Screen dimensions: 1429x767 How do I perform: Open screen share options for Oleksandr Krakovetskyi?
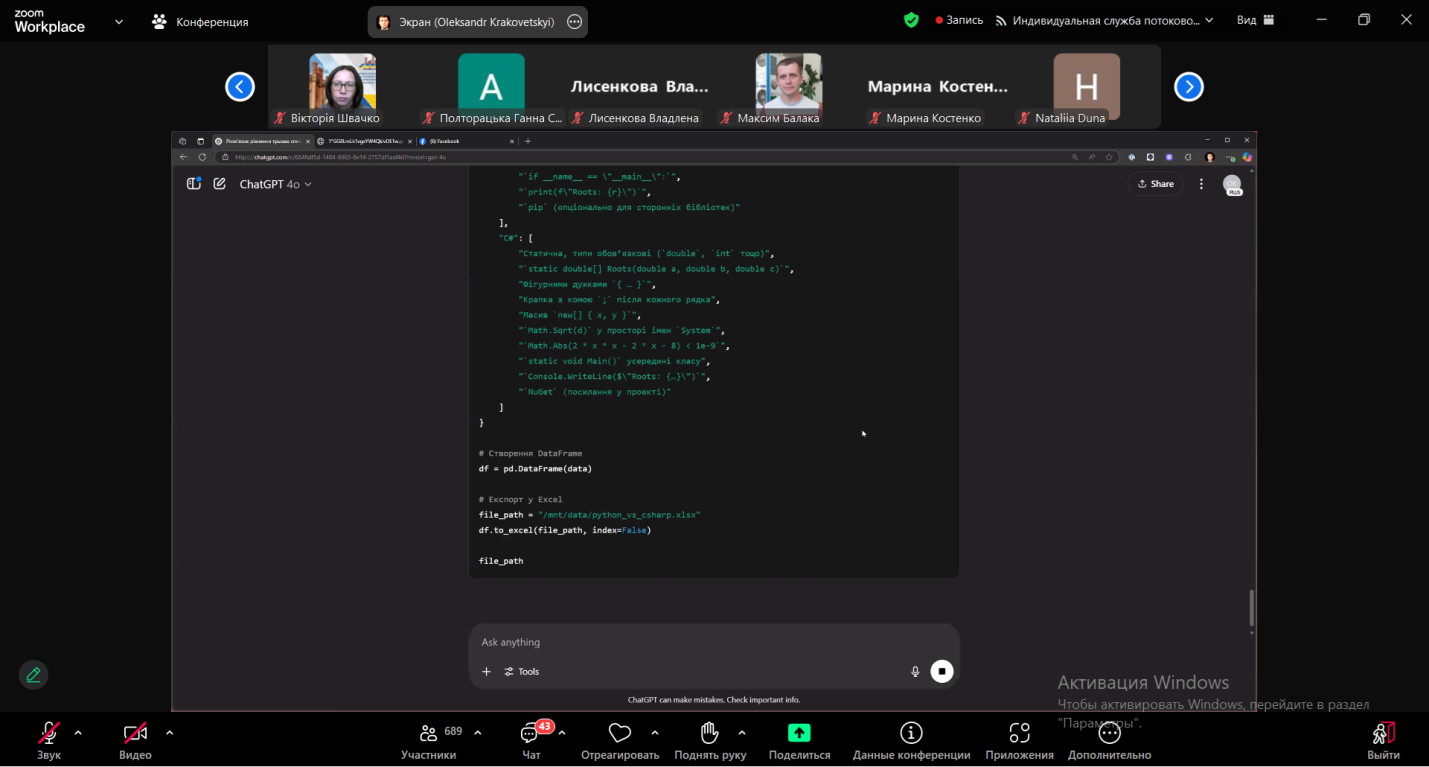[574, 22]
